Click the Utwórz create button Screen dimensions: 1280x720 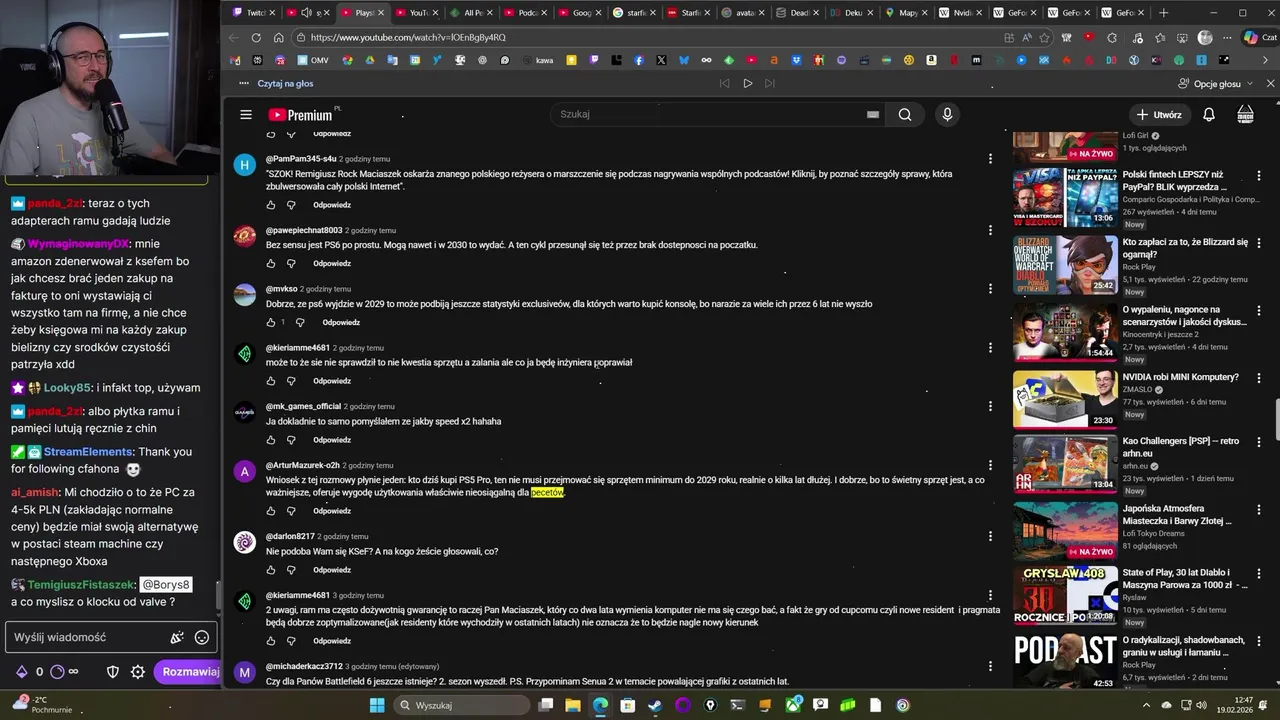pyautogui.click(x=1160, y=115)
